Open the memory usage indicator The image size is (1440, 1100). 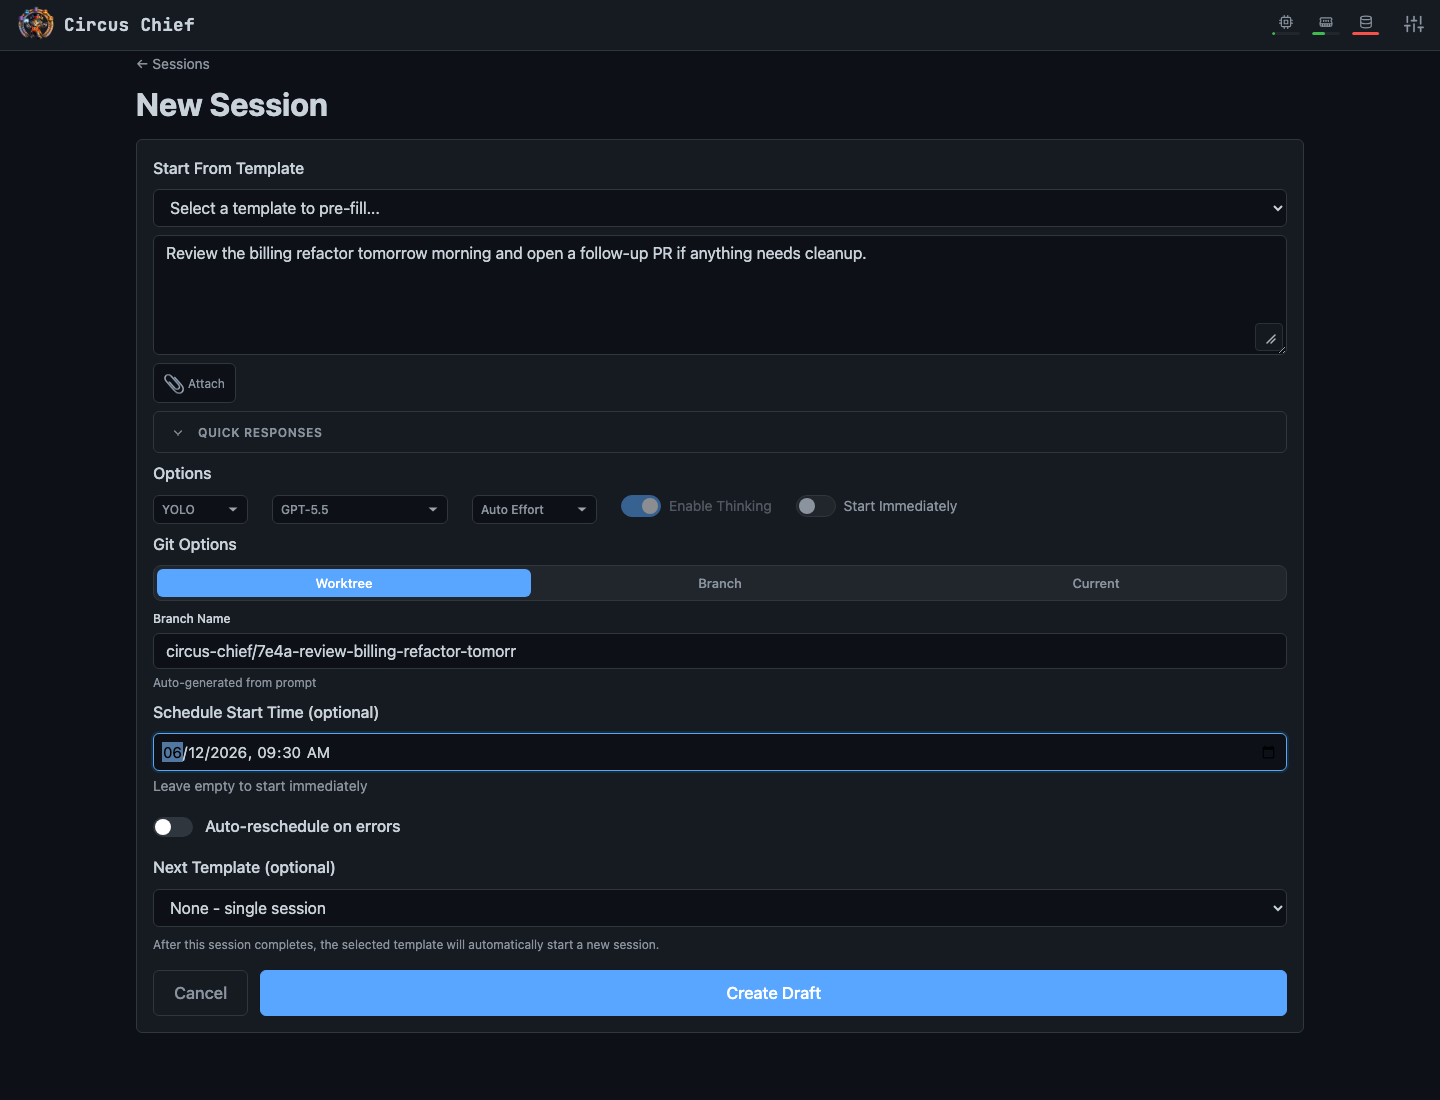pos(1326,23)
